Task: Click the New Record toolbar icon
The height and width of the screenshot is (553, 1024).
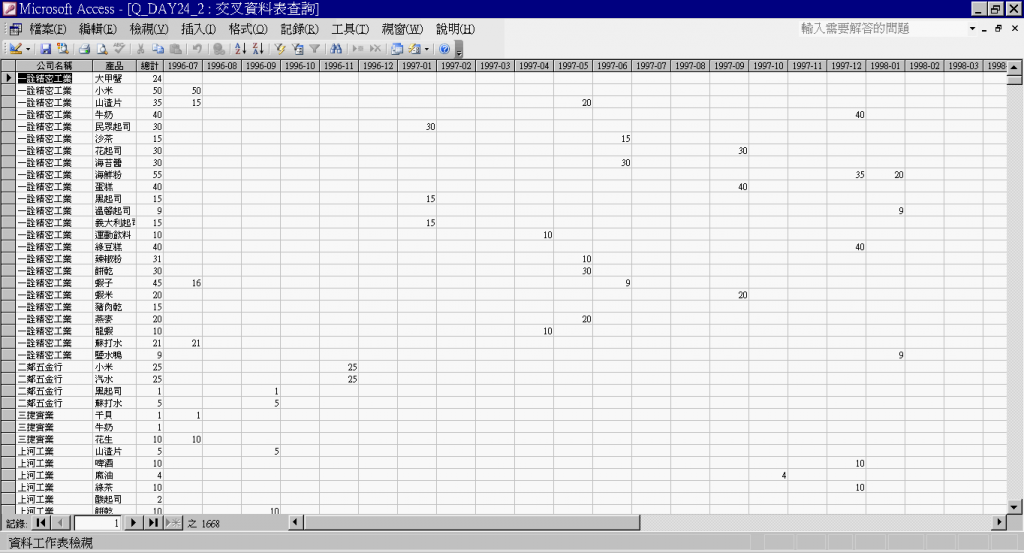Action: pos(358,49)
